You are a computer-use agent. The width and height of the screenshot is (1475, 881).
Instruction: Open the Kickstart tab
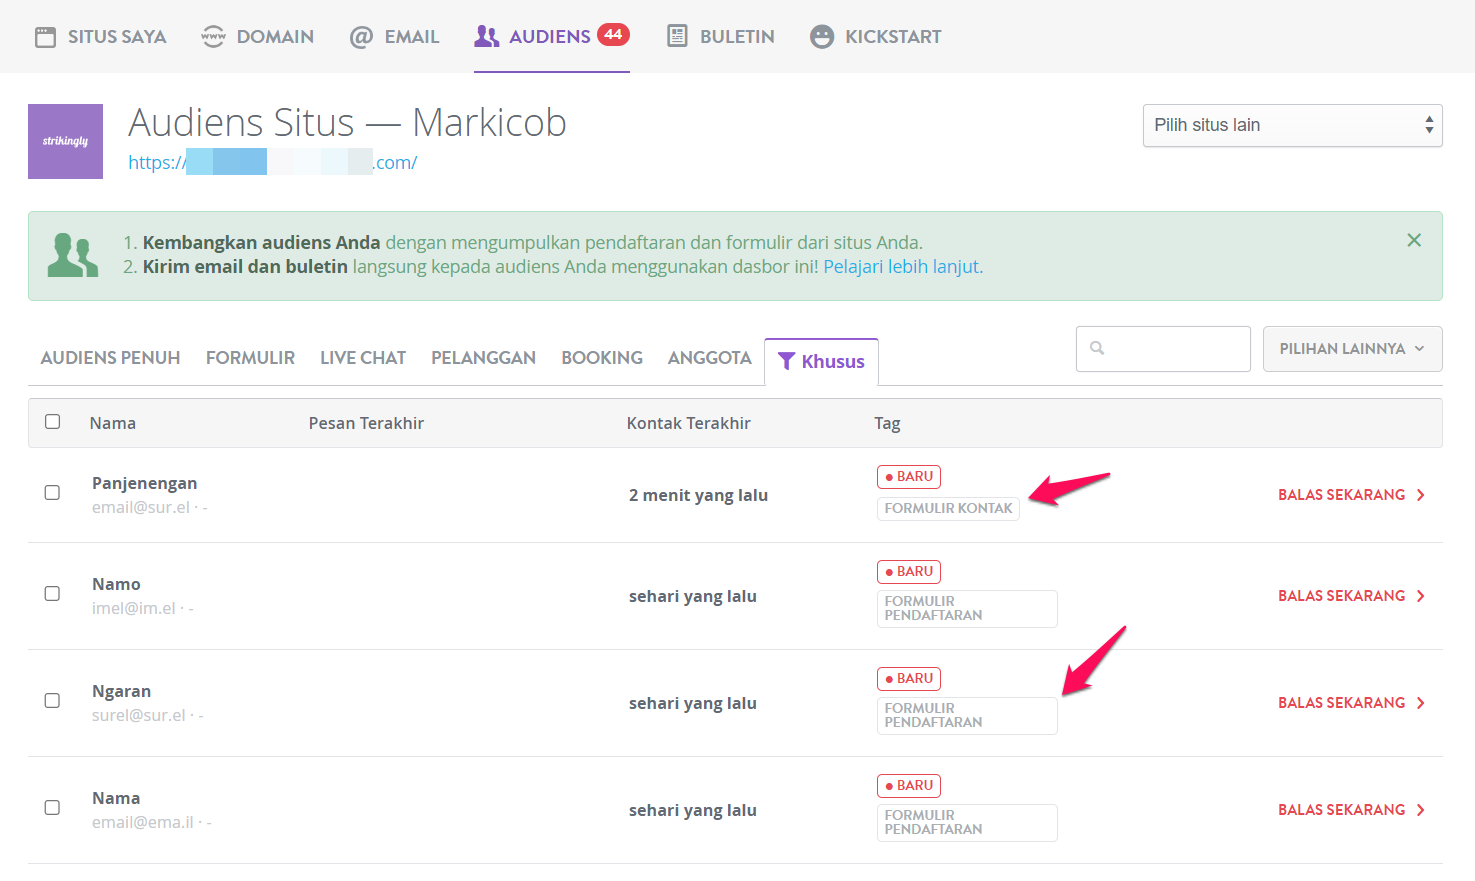click(875, 37)
